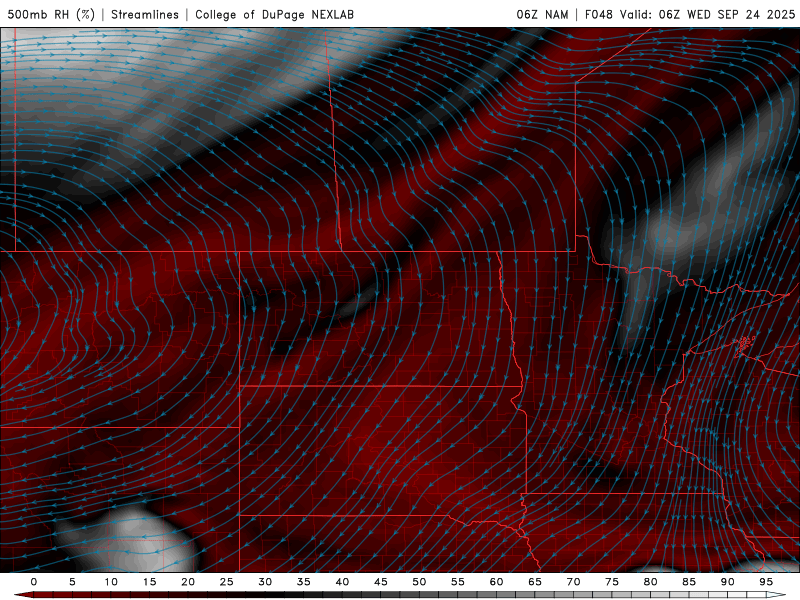This screenshot has width=800, height=600.
Task: Click the 55 value on the color scale
Action: [457, 582]
